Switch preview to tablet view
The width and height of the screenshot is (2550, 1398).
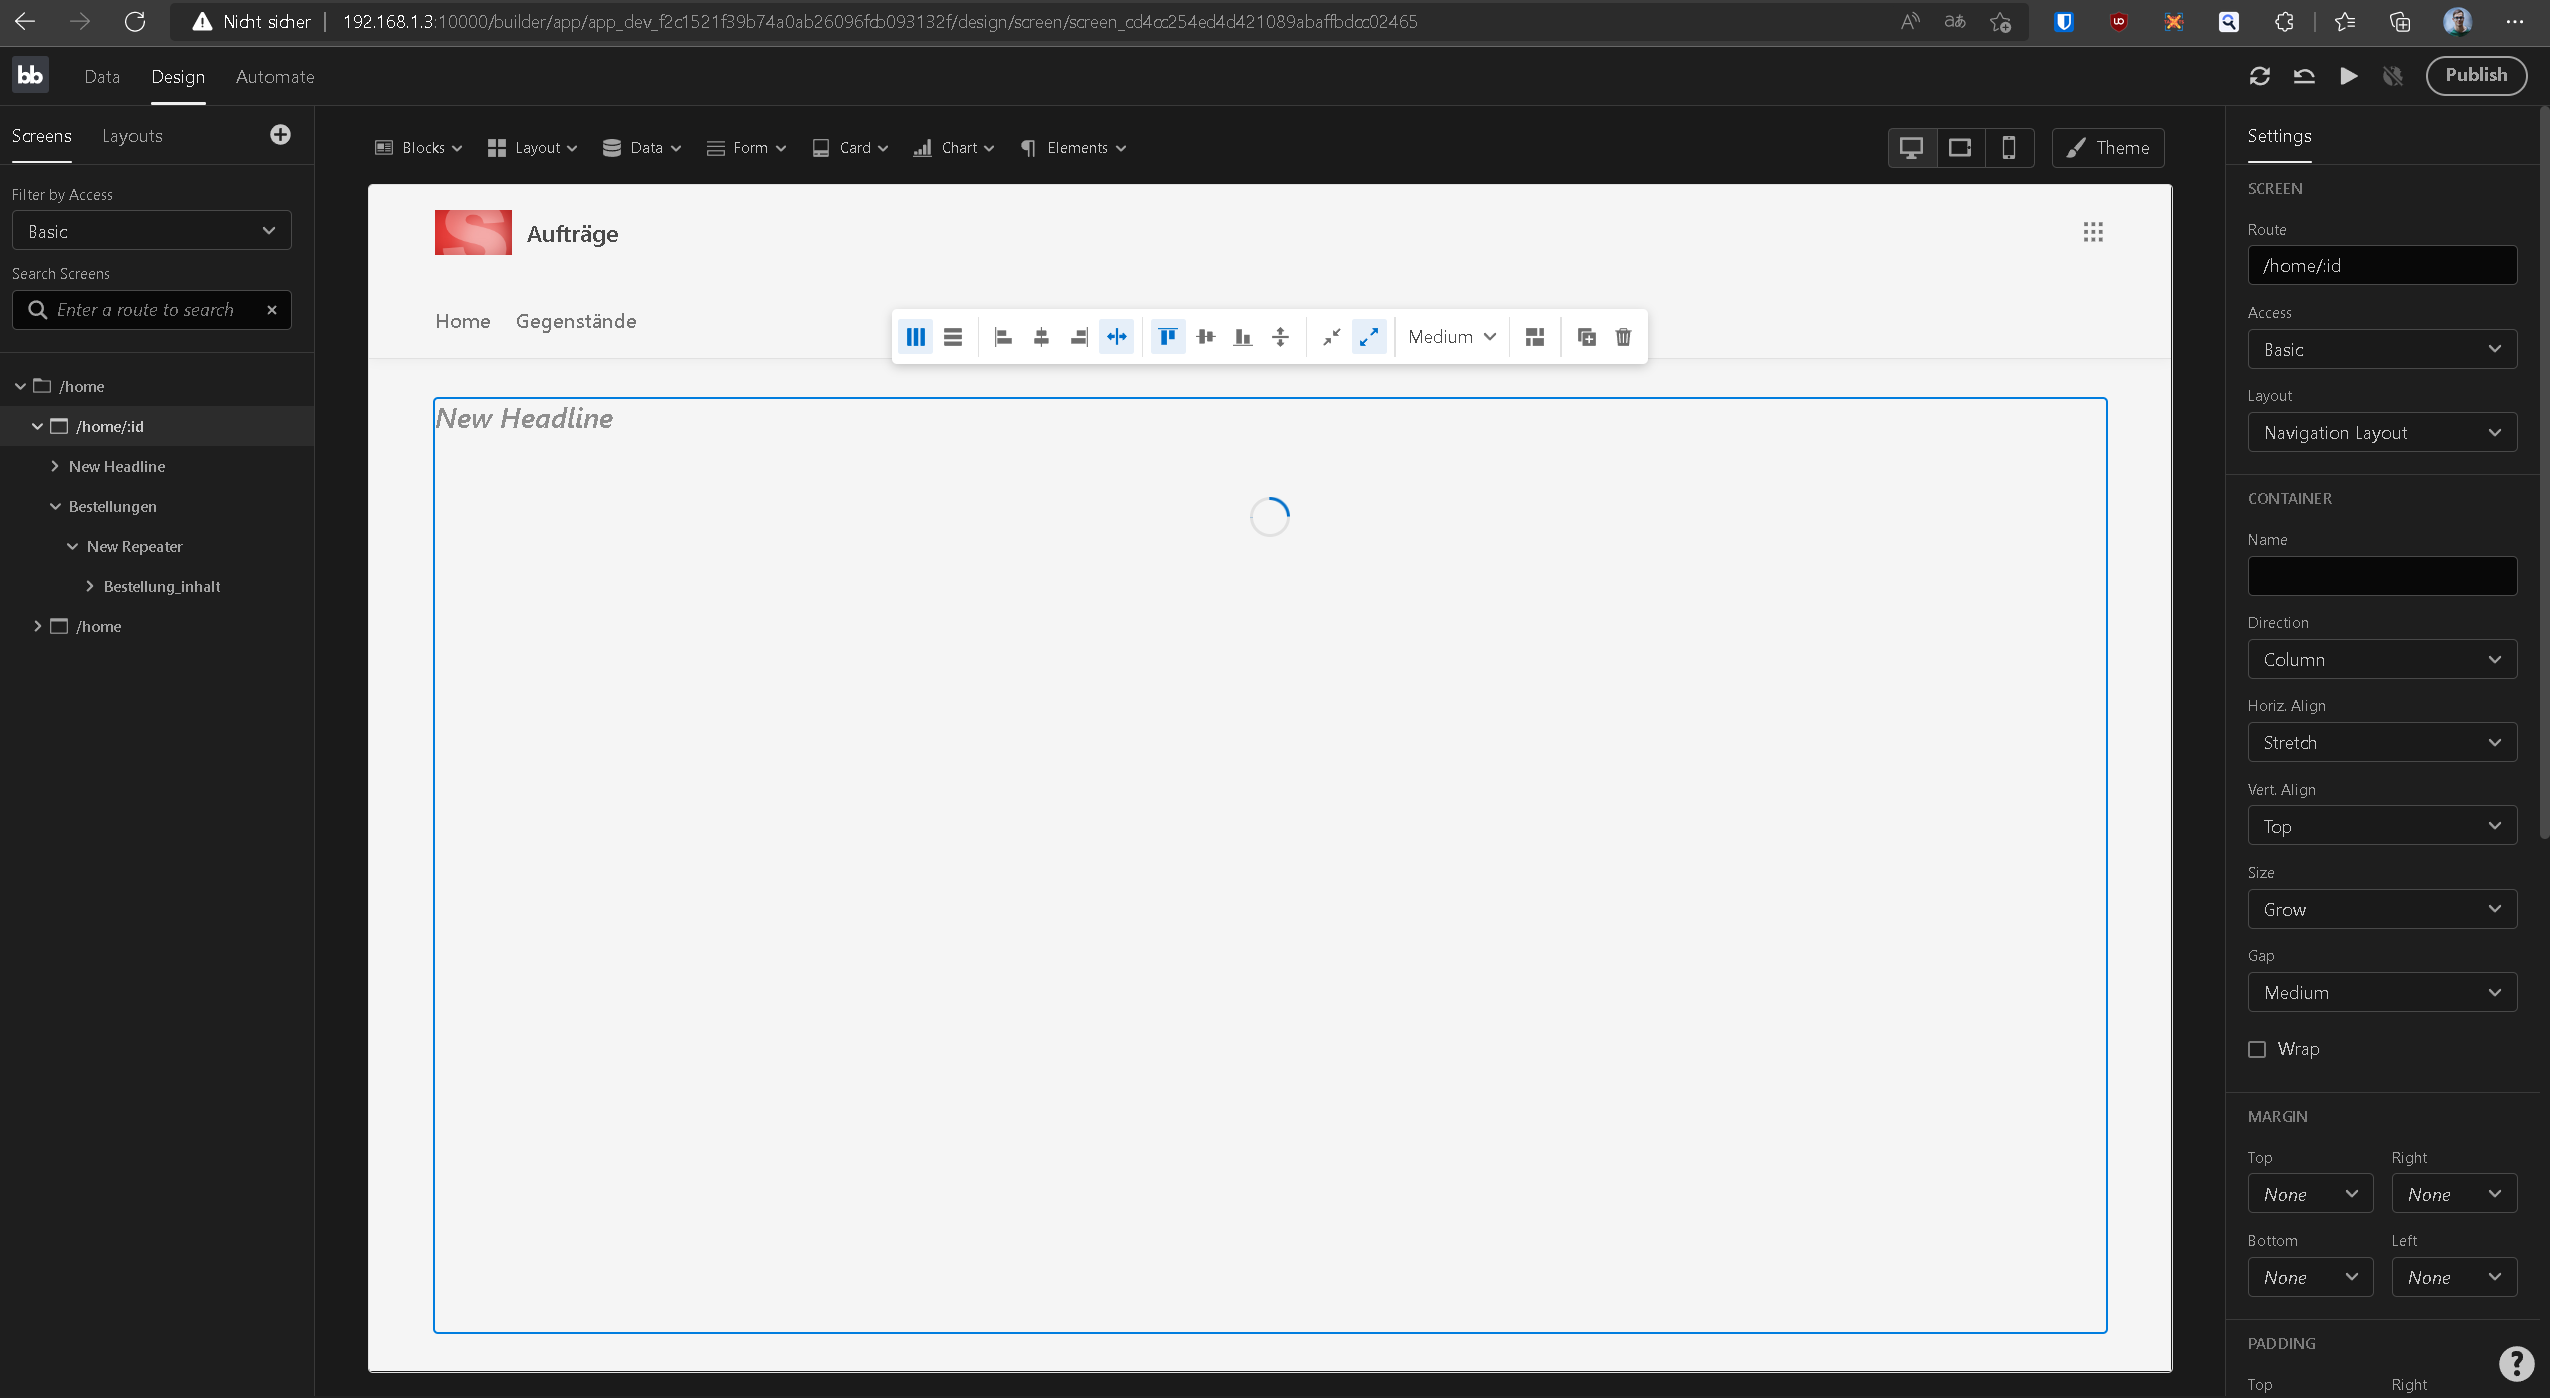[1960, 148]
